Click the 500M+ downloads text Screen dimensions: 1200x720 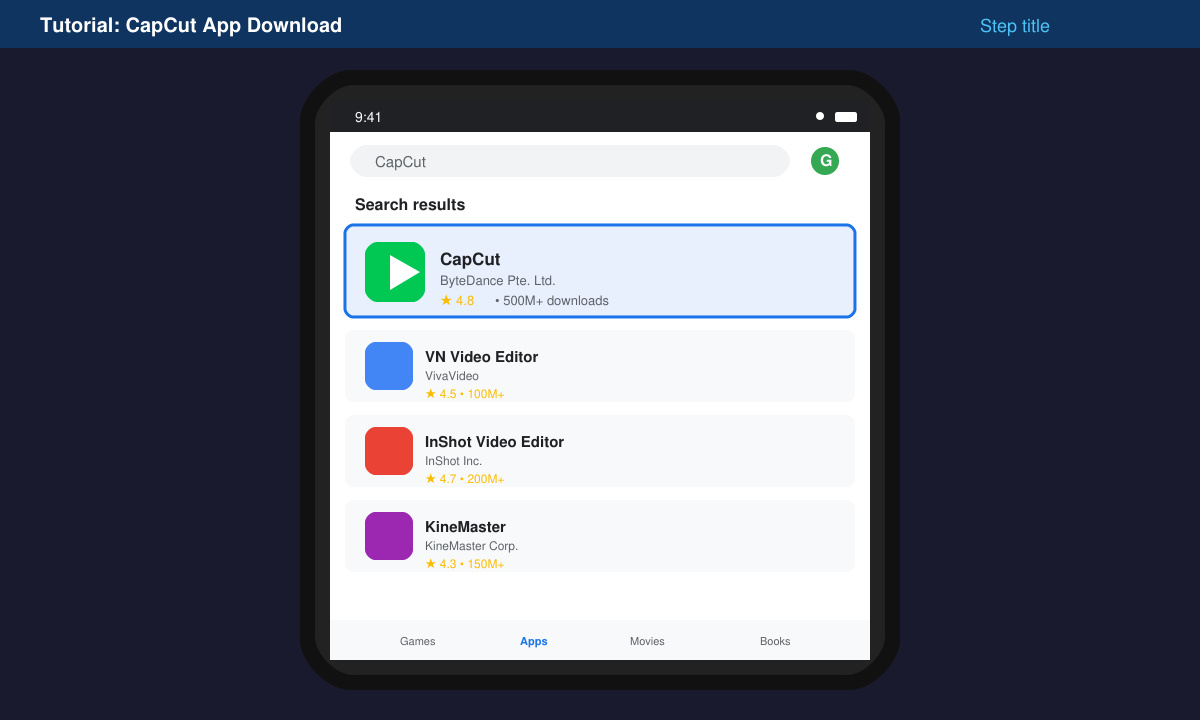[552, 300]
